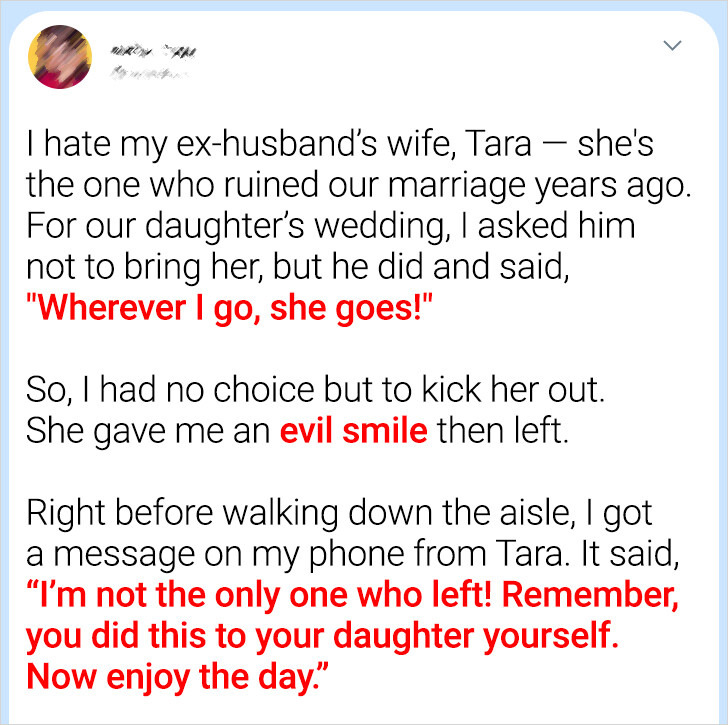Open the post options chevron menu

[672, 45]
